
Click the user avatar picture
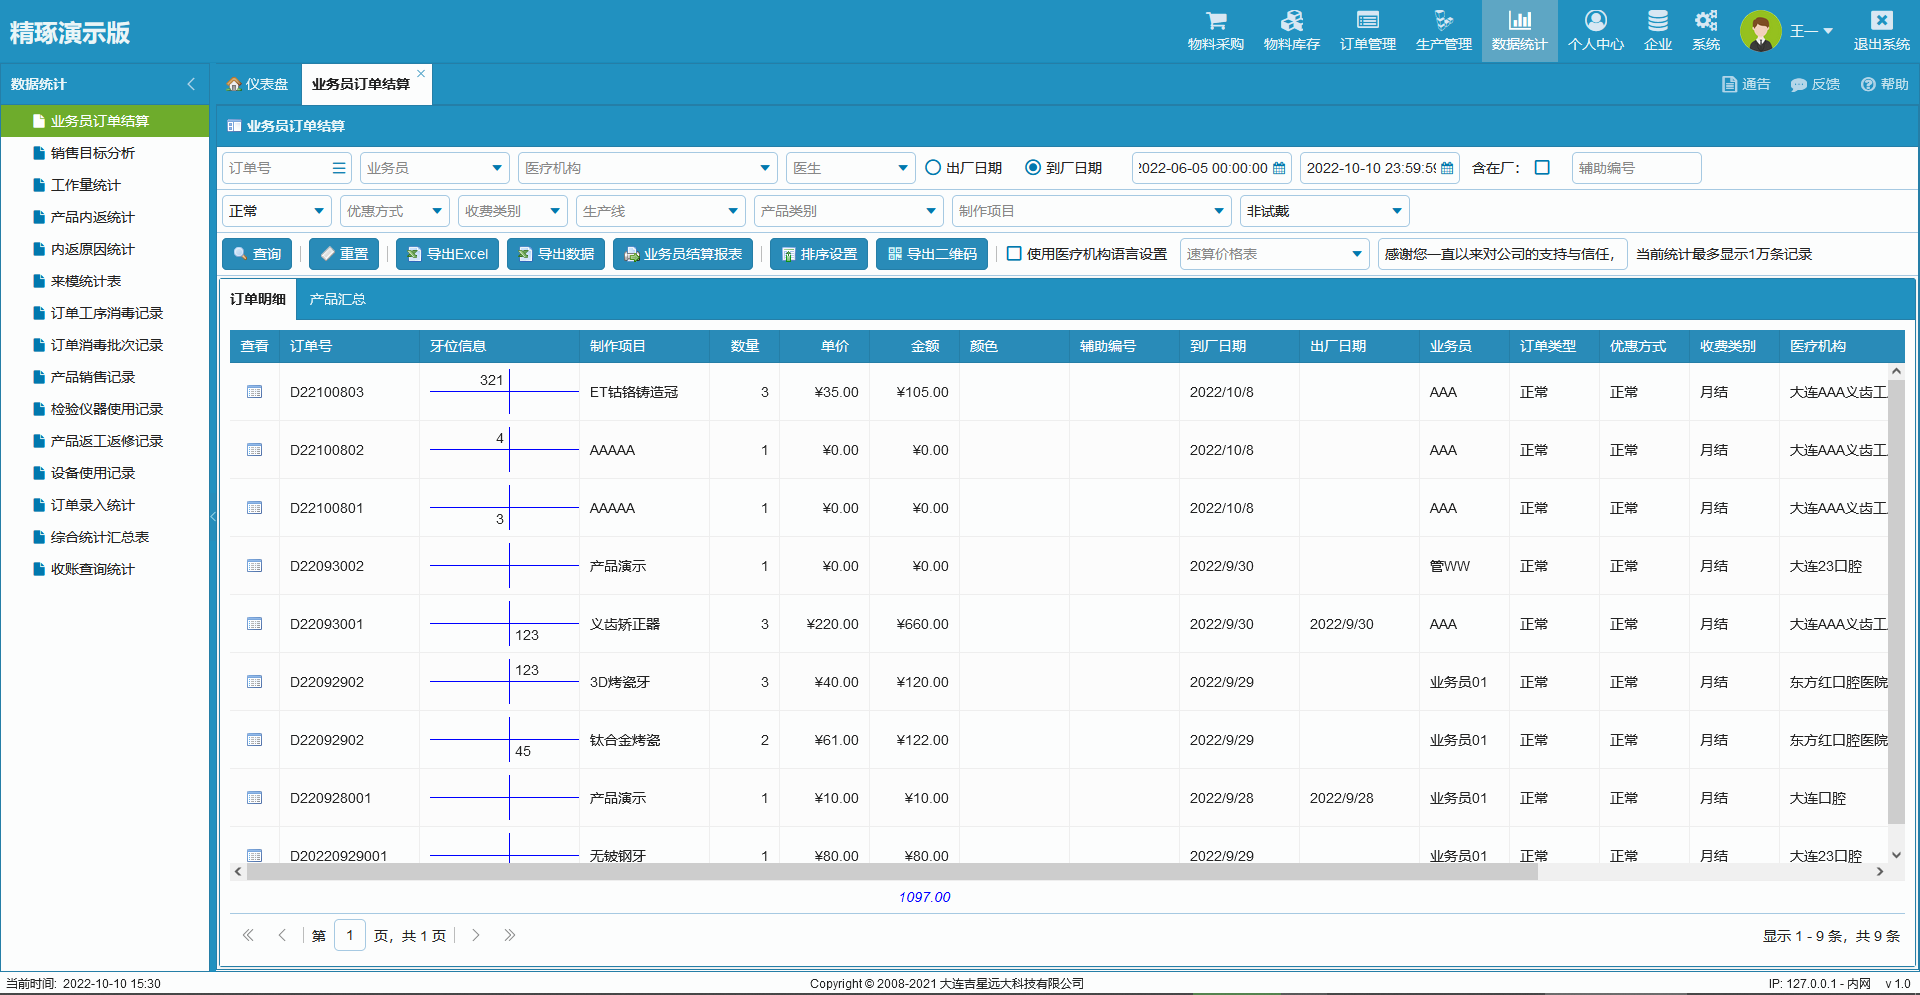pos(1760,31)
